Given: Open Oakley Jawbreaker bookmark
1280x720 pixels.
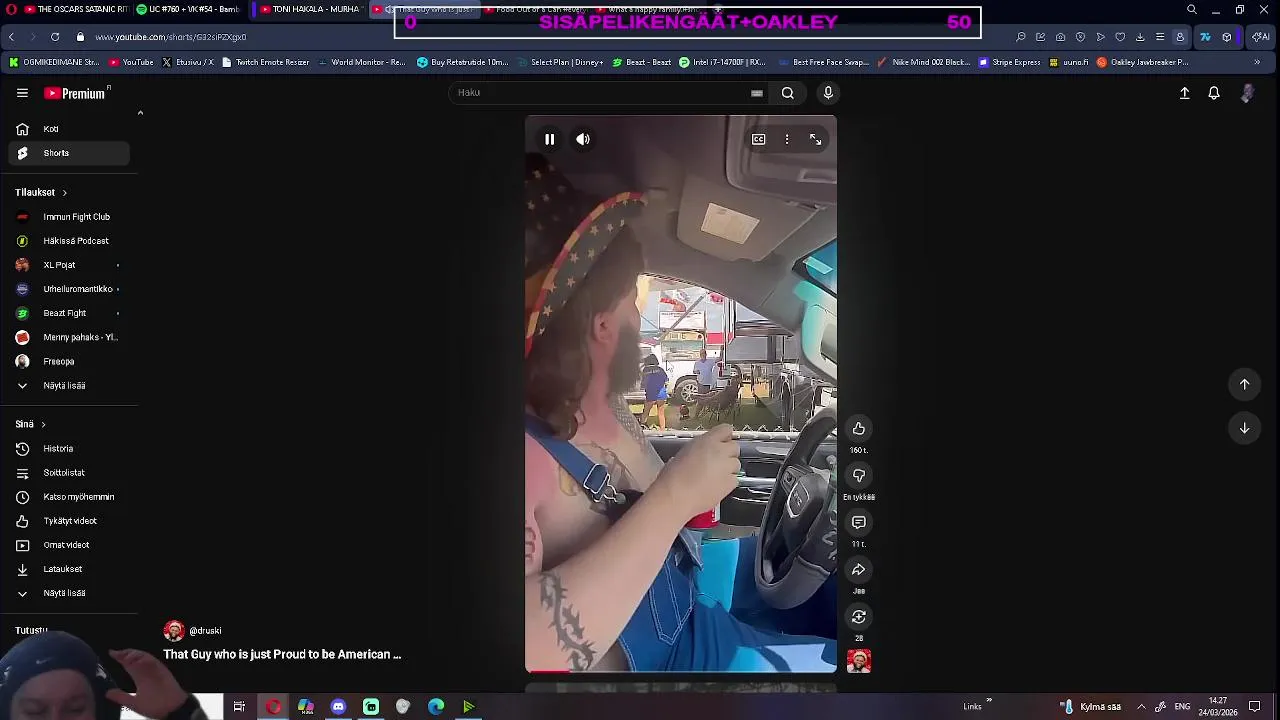Looking at the screenshot, I should pyautogui.click(x=1143, y=62).
